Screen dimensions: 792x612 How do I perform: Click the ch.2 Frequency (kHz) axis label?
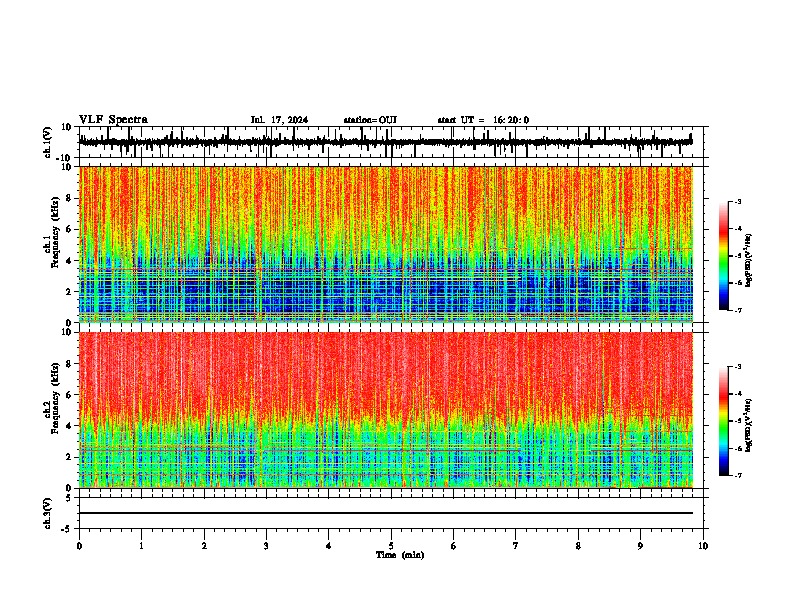(51, 399)
